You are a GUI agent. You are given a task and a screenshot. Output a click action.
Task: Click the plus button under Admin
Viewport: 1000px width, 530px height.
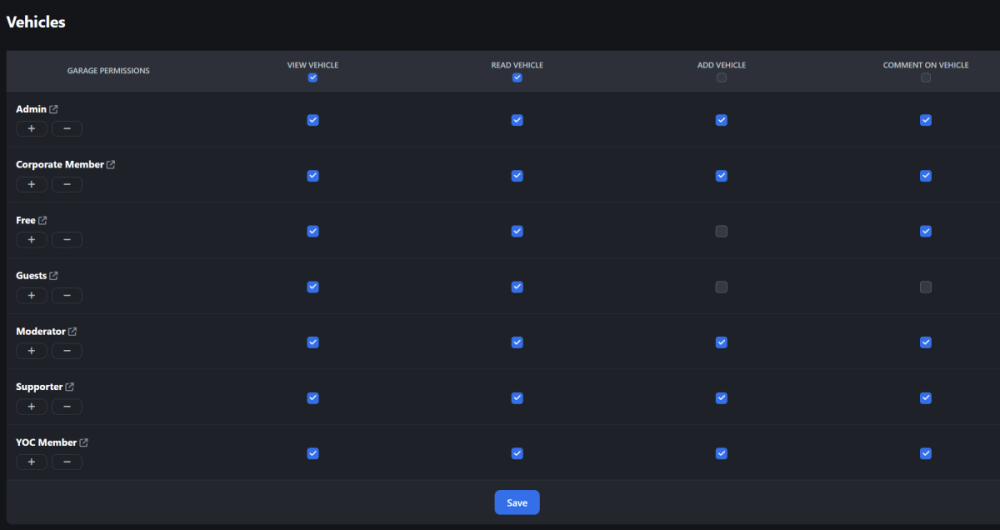[x=31, y=129]
